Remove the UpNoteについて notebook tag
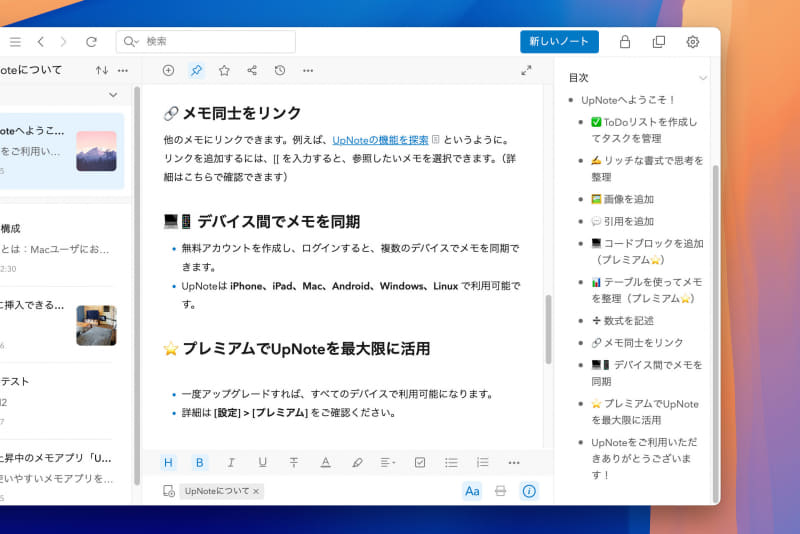The height and width of the screenshot is (534, 800). tap(256, 491)
